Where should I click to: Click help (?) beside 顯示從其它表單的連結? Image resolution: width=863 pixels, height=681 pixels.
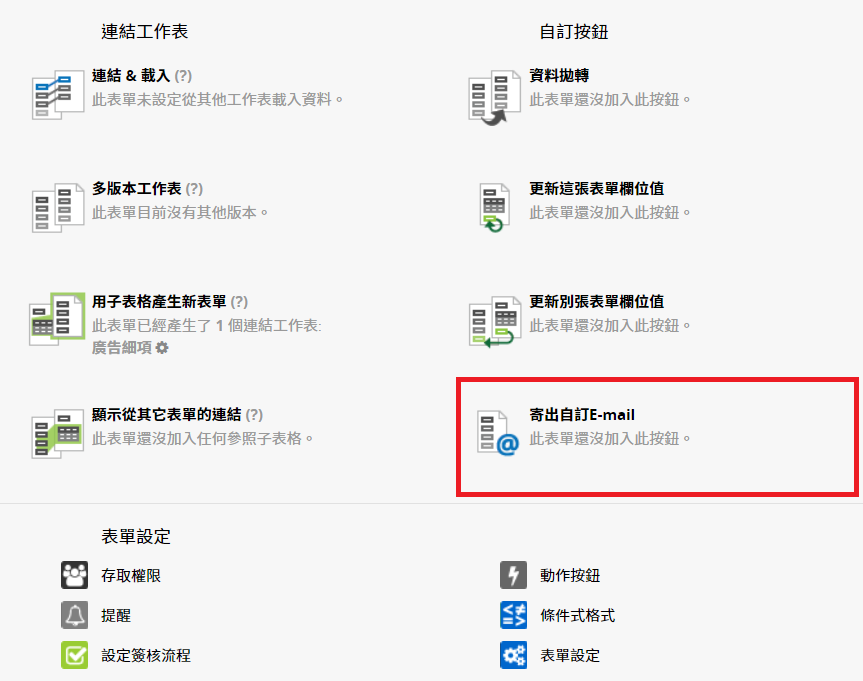click(x=254, y=415)
